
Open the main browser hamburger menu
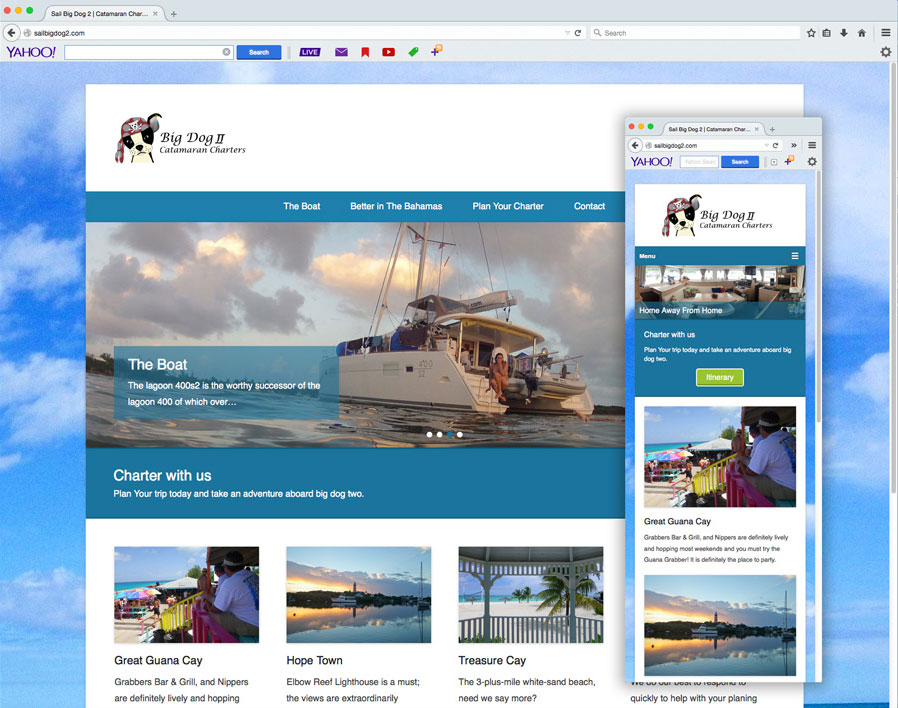(885, 33)
